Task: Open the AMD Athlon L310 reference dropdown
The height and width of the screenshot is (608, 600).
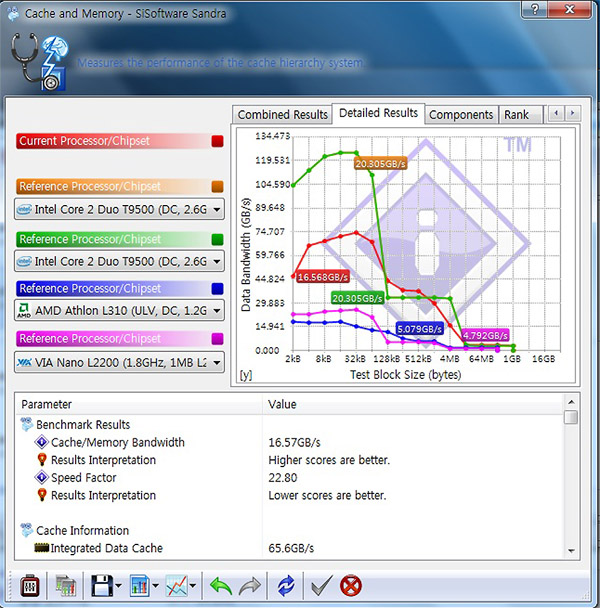Action: pyautogui.click(x=119, y=311)
